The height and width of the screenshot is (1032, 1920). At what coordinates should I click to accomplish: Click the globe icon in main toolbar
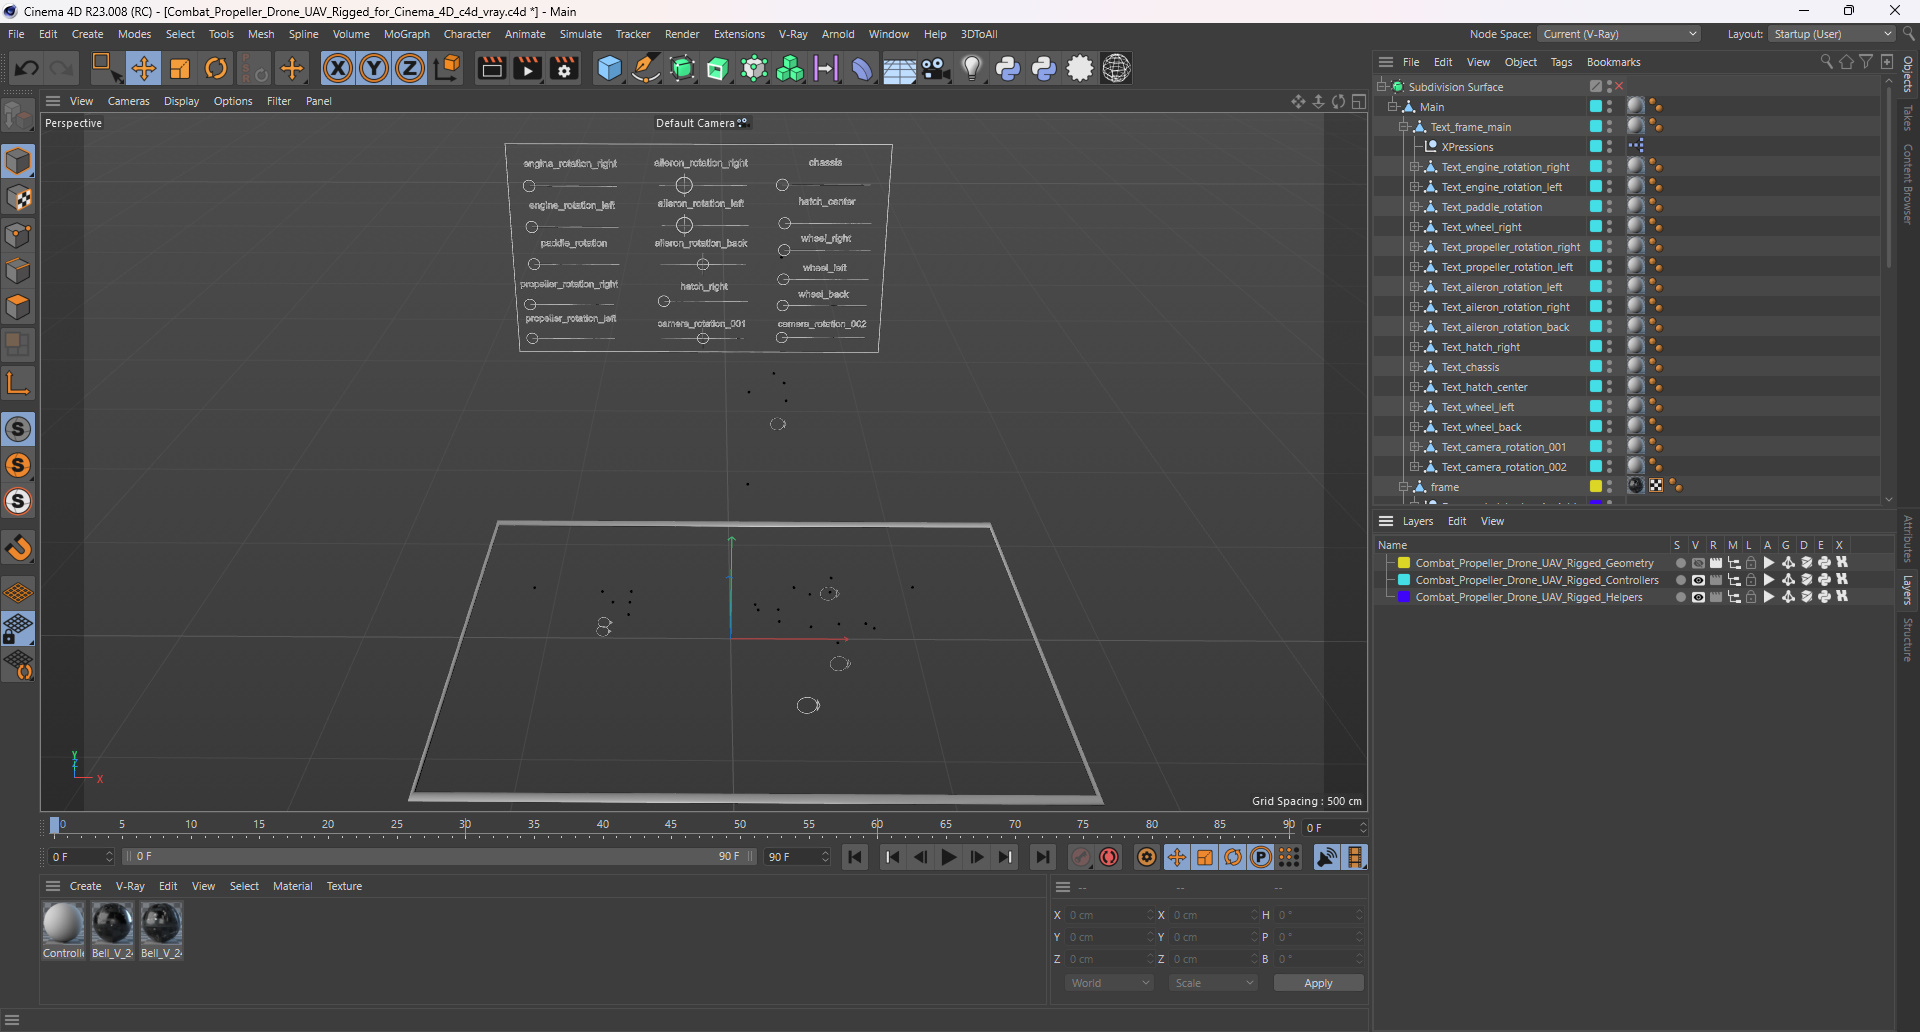pos(1116,68)
